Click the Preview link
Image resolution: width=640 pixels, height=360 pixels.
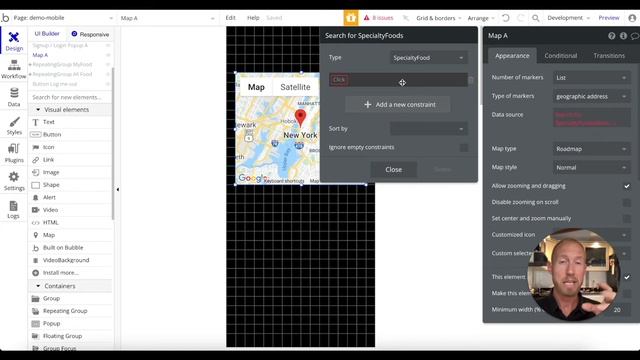coord(609,18)
